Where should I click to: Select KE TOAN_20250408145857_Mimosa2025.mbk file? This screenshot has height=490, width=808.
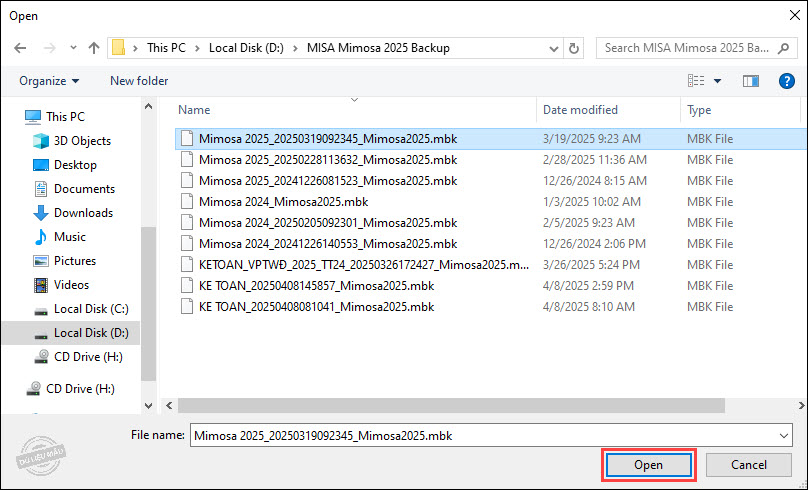(x=316, y=286)
